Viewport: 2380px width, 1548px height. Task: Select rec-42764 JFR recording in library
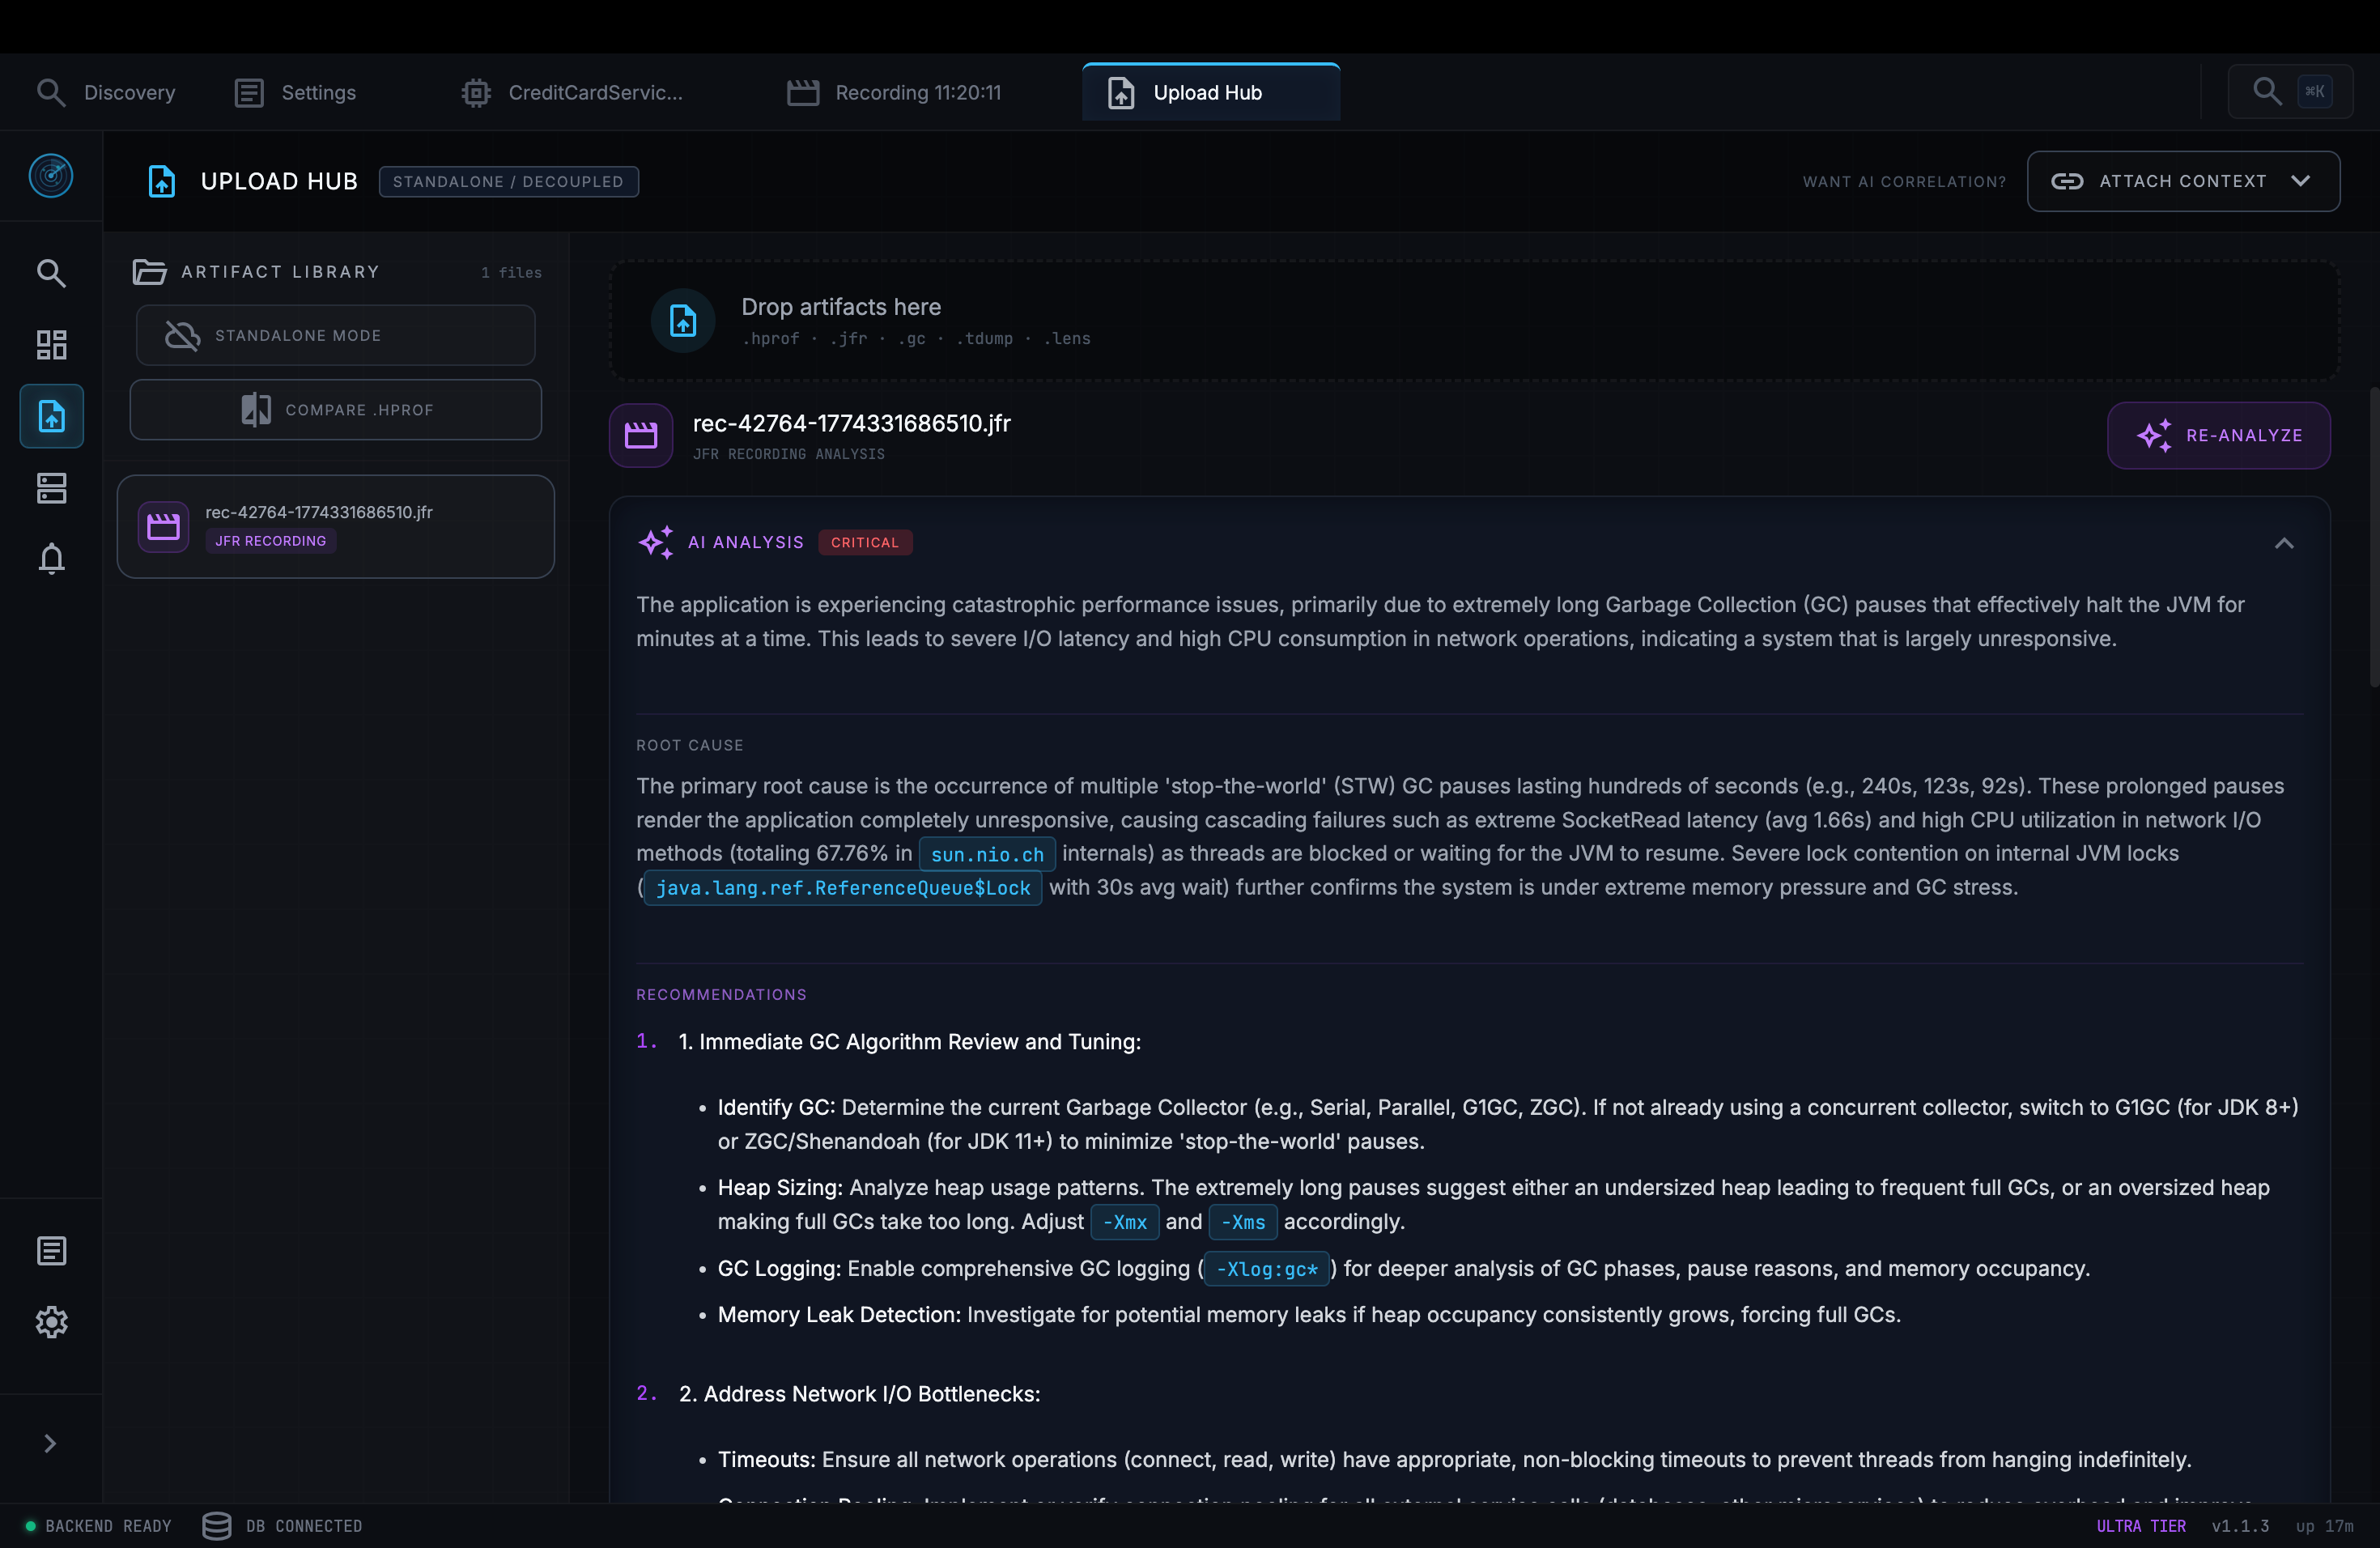pos(335,526)
